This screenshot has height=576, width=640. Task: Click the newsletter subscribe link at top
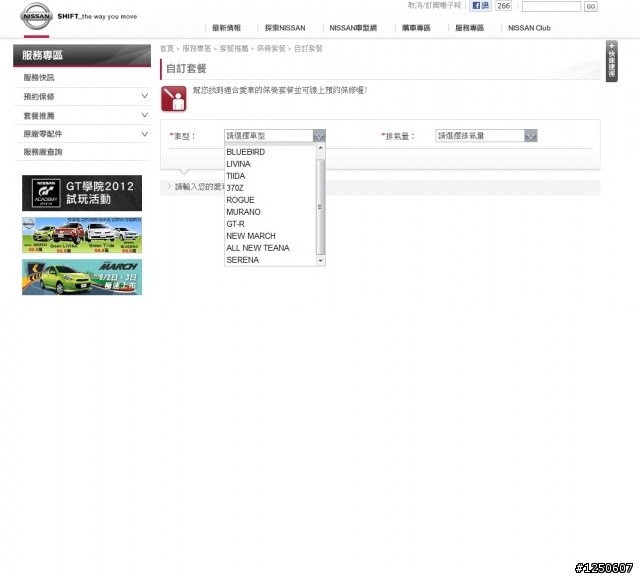coord(434,5)
